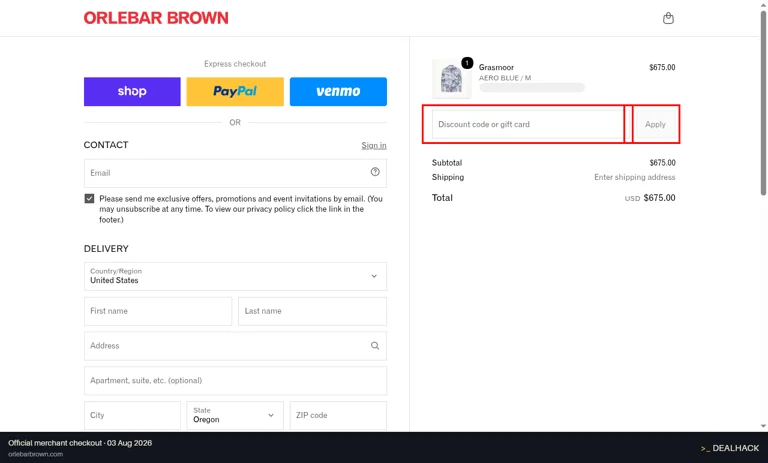Open the State dropdown showing Oregon

[x=235, y=415]
